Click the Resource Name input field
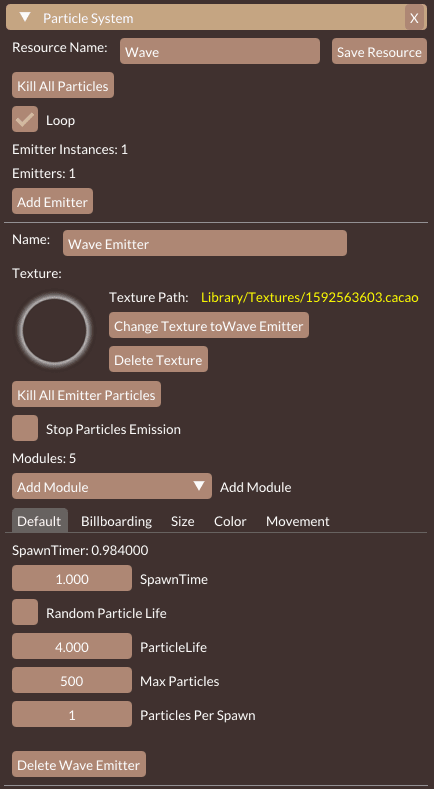Viewport: 434px width, 789px height. 220,51
